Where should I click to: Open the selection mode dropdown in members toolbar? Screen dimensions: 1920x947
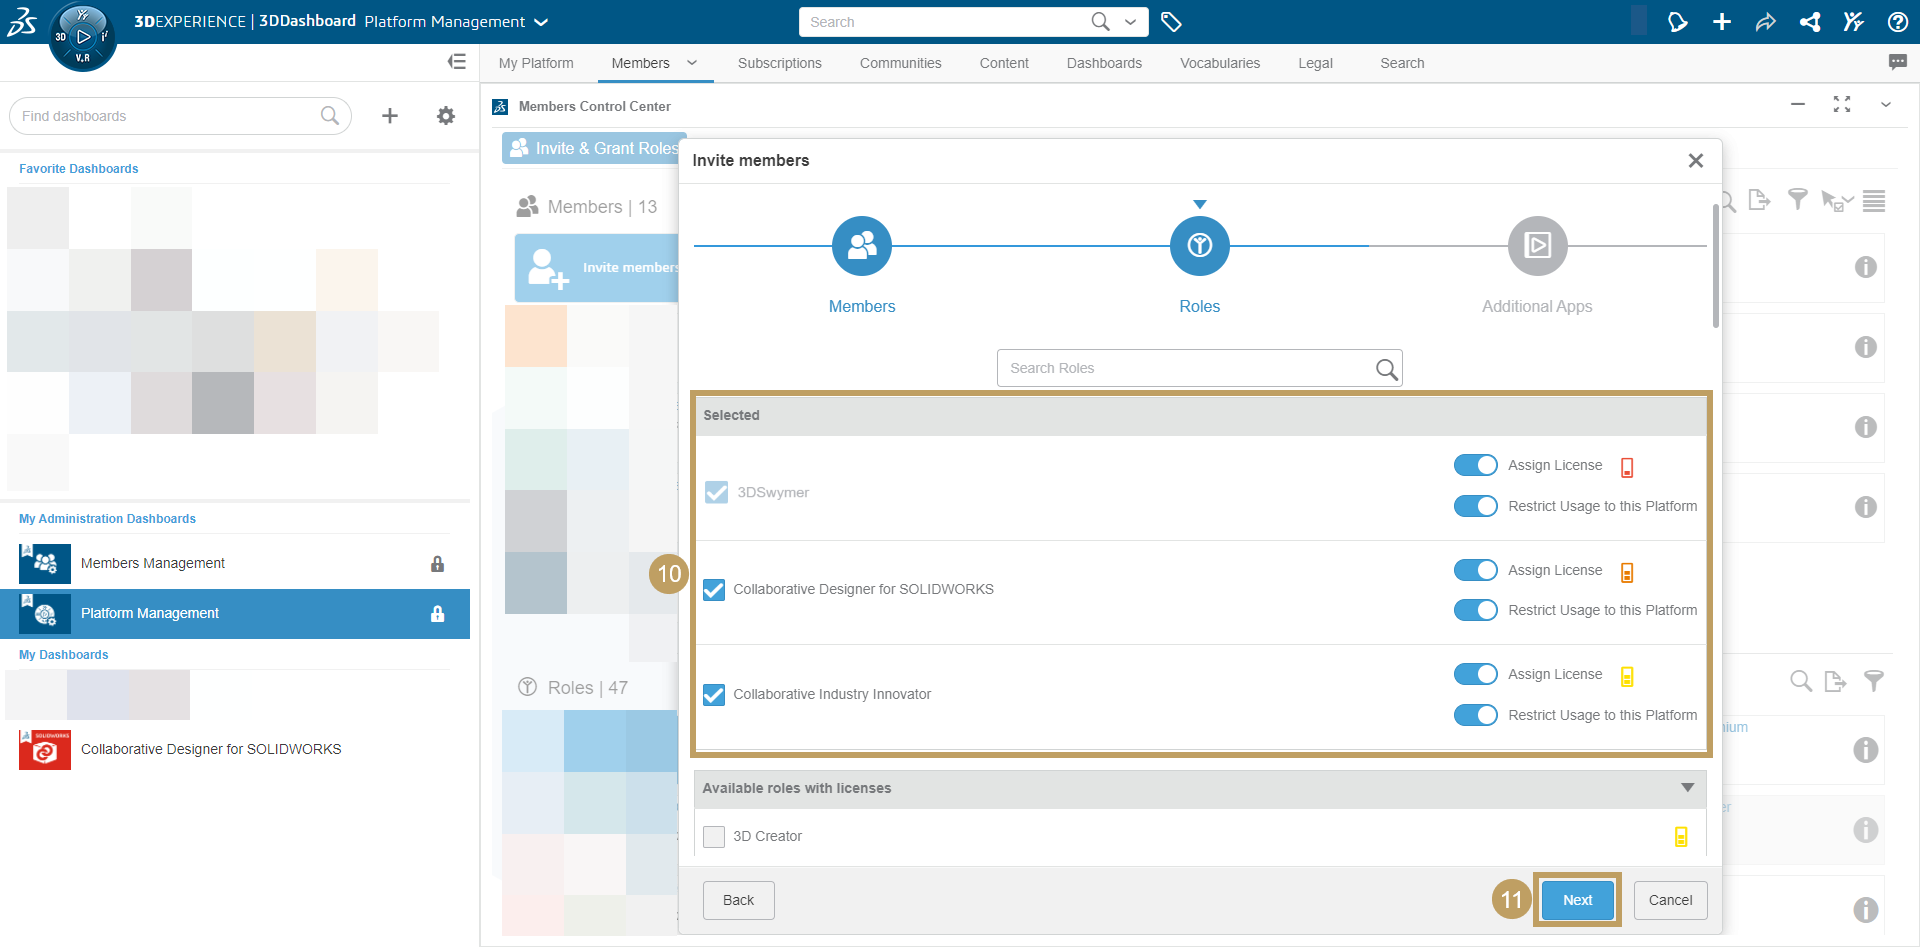[1838, 201]
